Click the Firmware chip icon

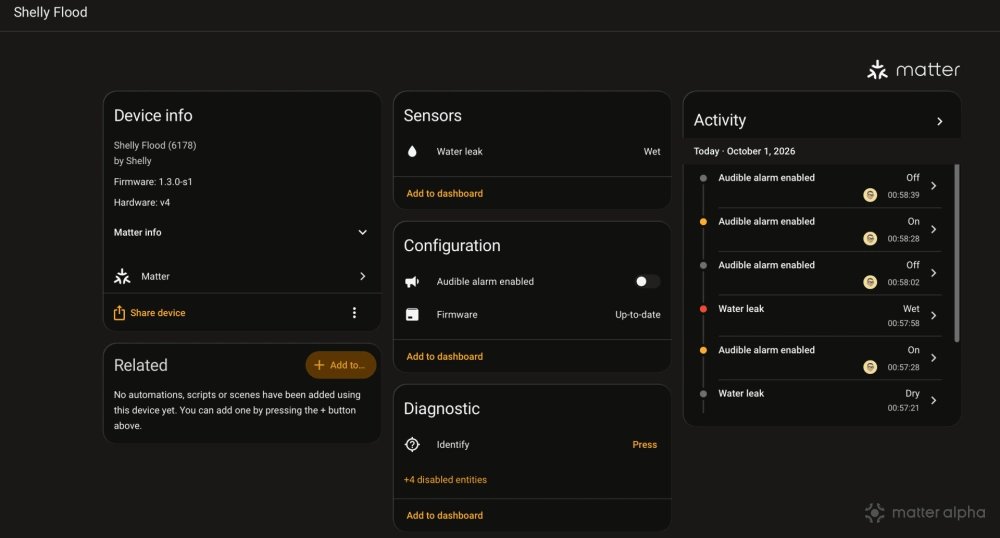pyautogui.click(x=412, y=315)
